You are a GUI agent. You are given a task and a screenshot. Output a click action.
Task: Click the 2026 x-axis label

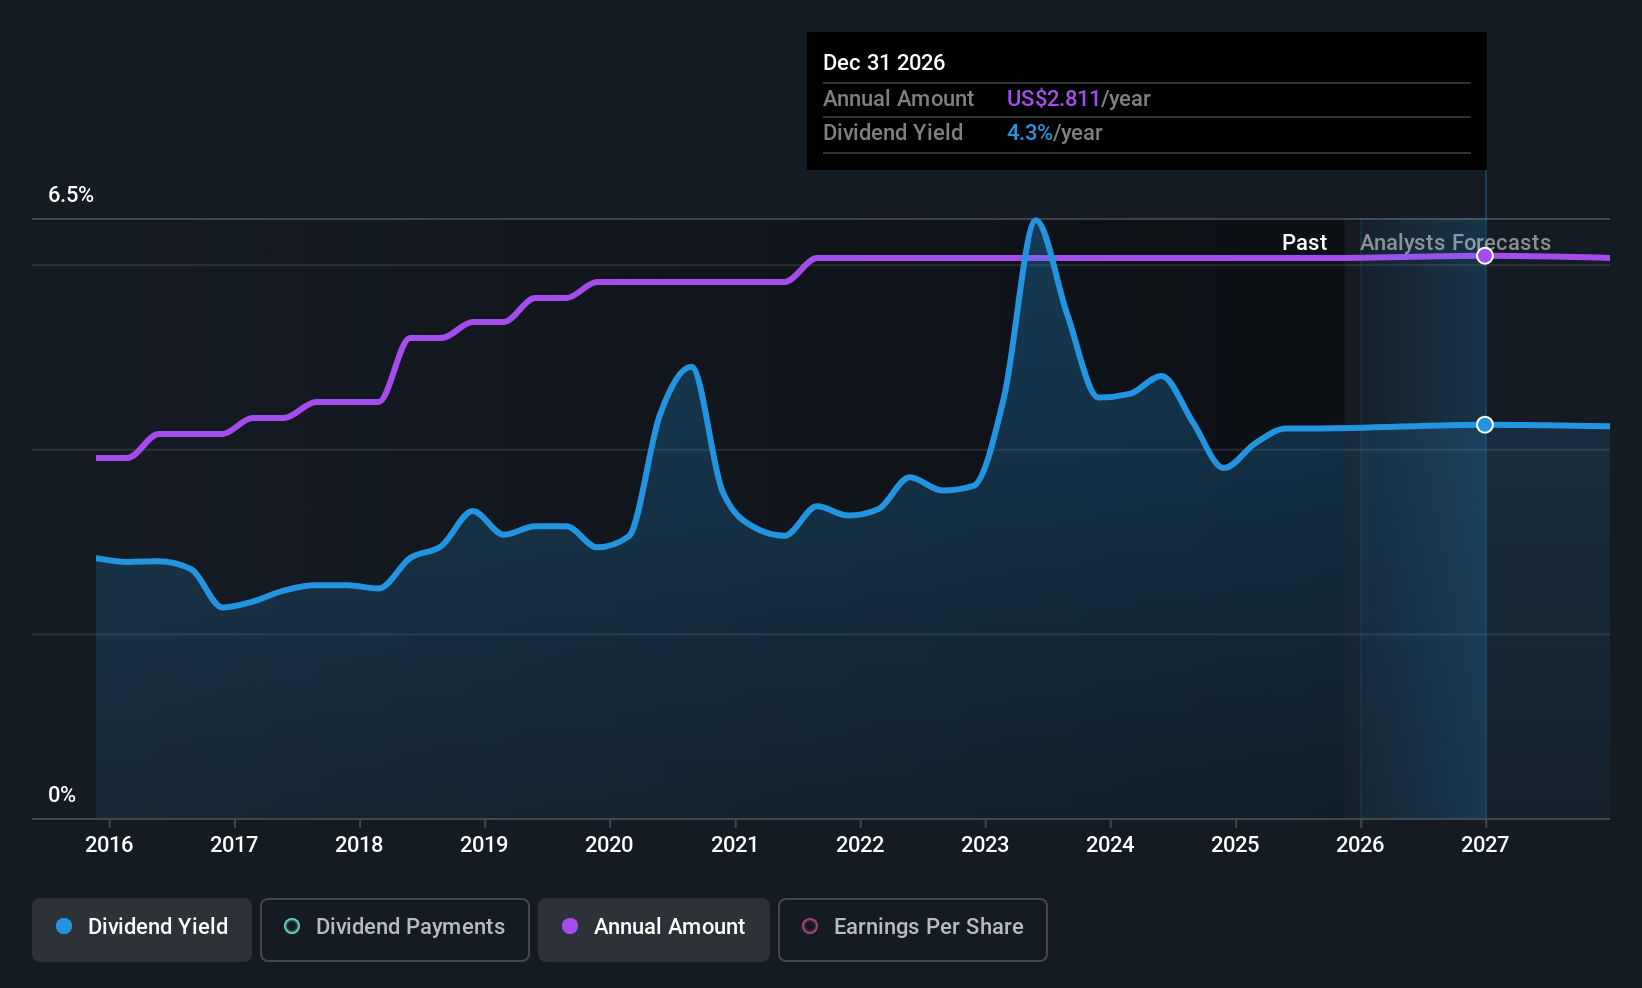pos(1360,845)
